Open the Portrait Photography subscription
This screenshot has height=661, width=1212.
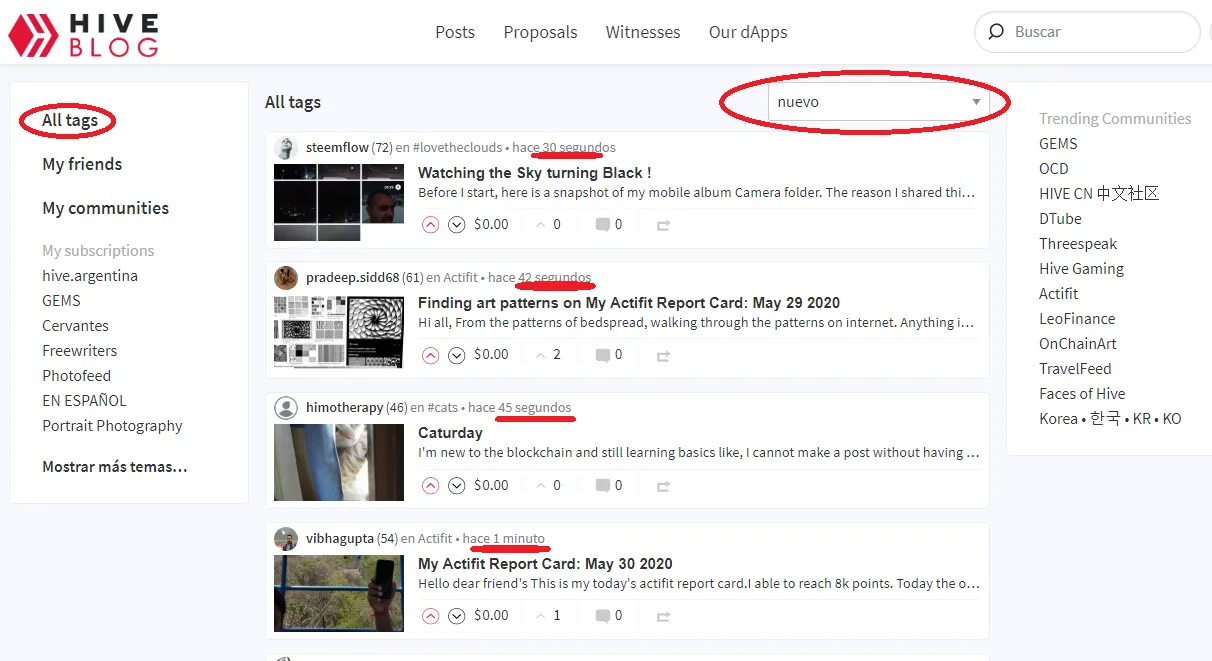112,426
